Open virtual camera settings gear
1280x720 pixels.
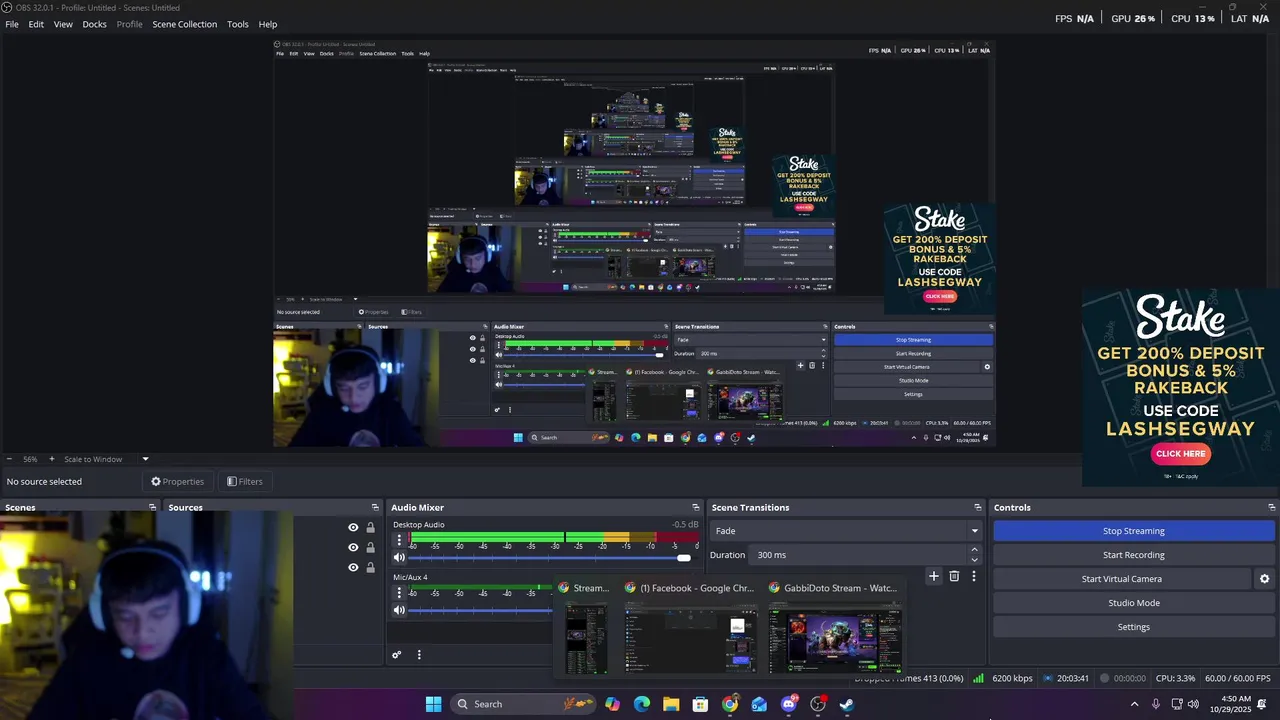point(1264,579)
